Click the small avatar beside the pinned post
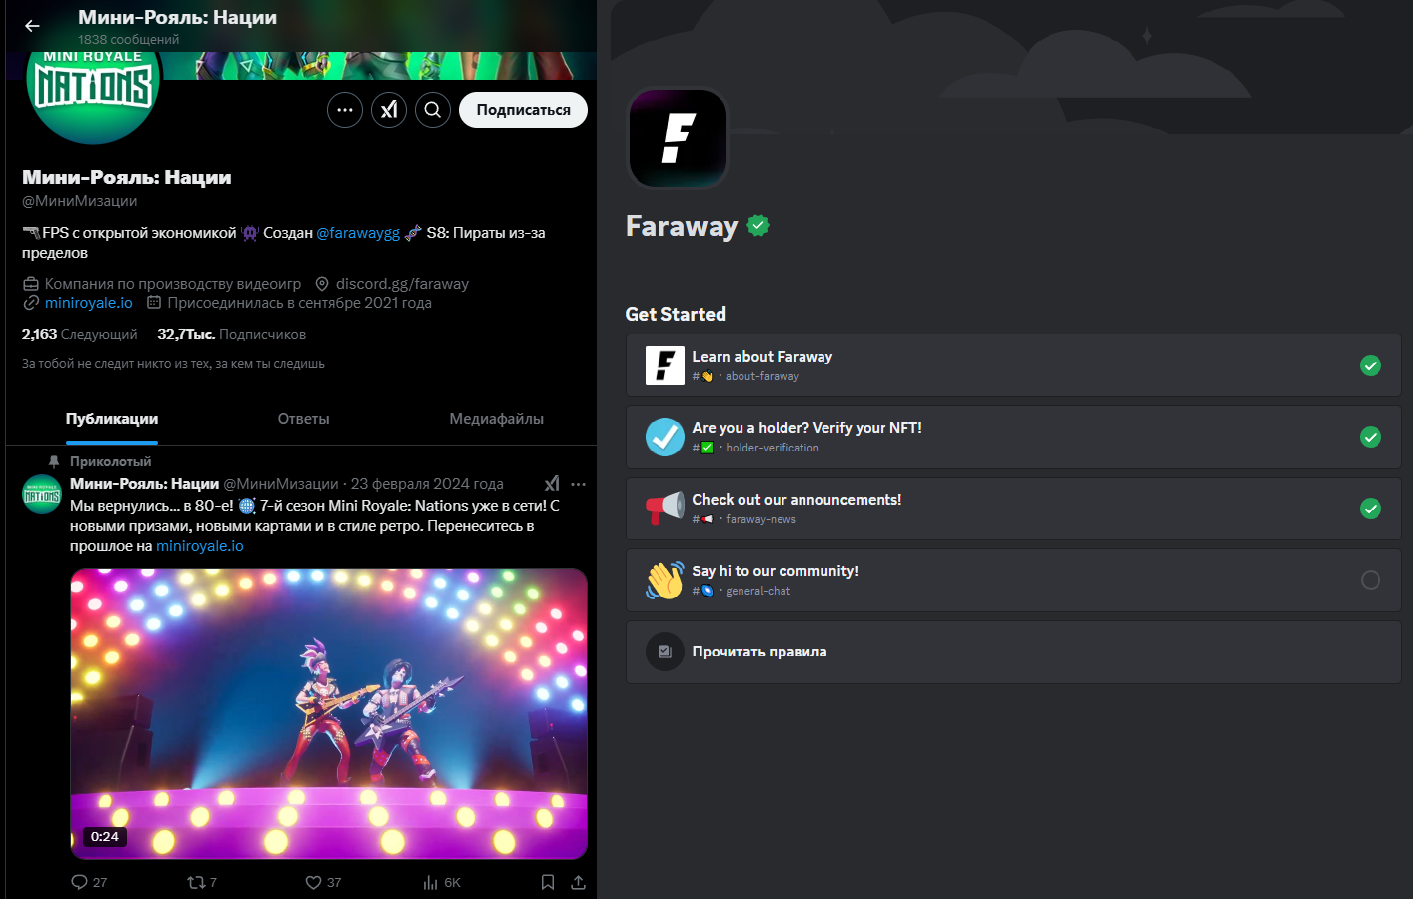 pos(42,494)
